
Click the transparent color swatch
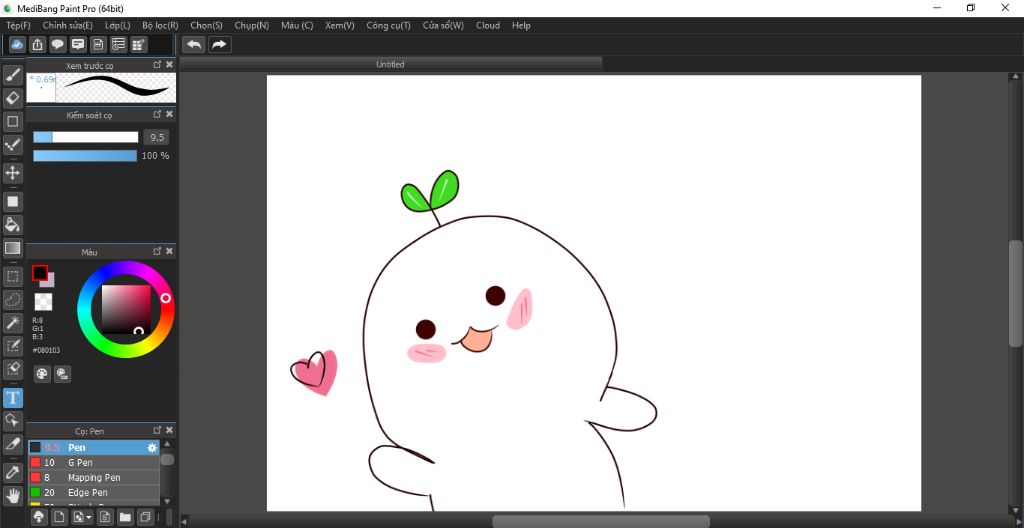(x=43, y=301)
